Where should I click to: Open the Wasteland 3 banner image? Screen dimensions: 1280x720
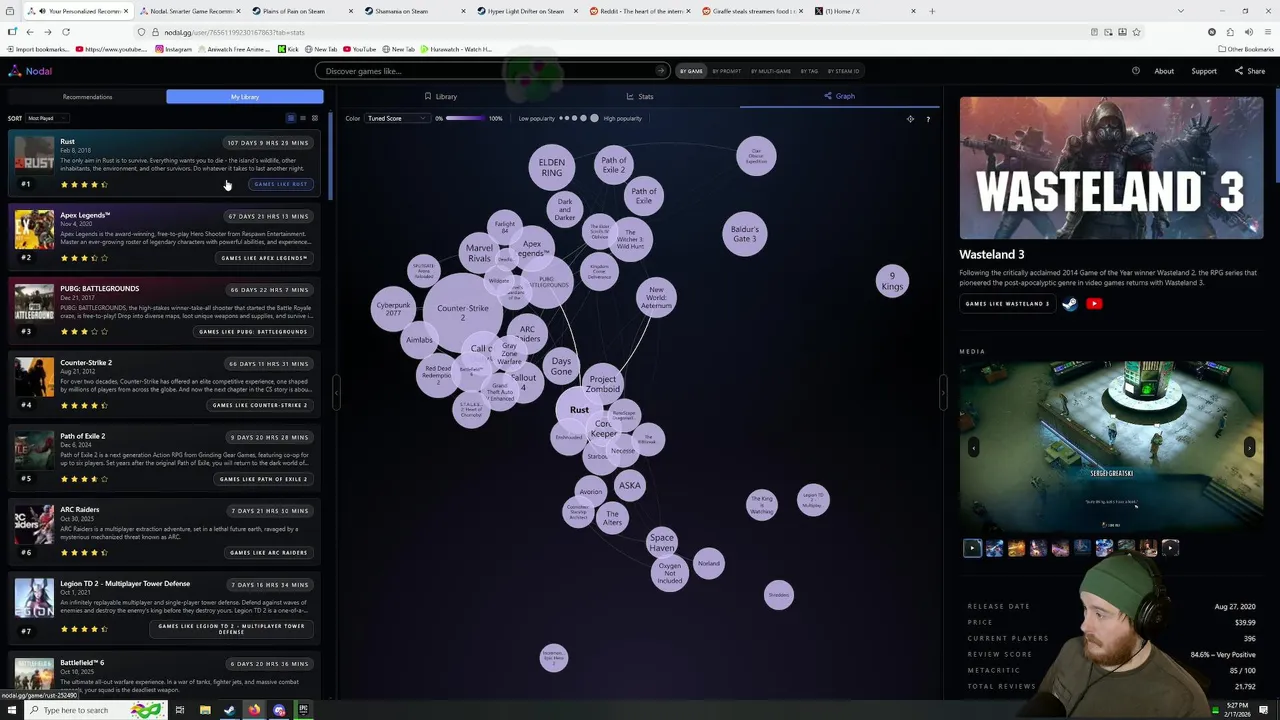(x=1111, y=168)
